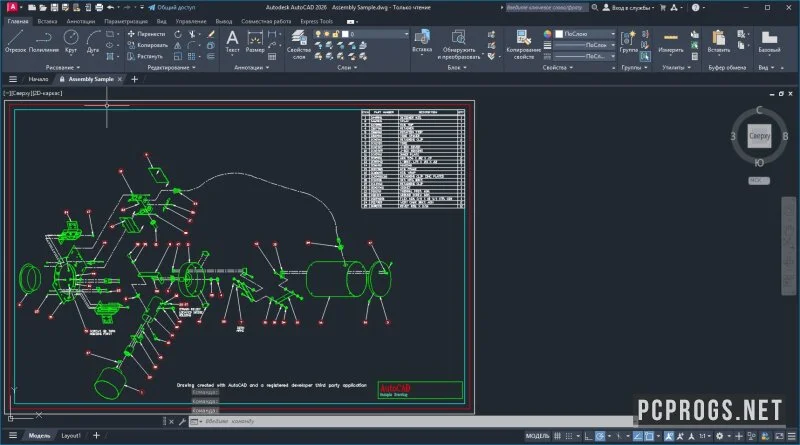The height and width of the screenshot is (445, 800).
Task: Click the command line input field
Action: 413,422
